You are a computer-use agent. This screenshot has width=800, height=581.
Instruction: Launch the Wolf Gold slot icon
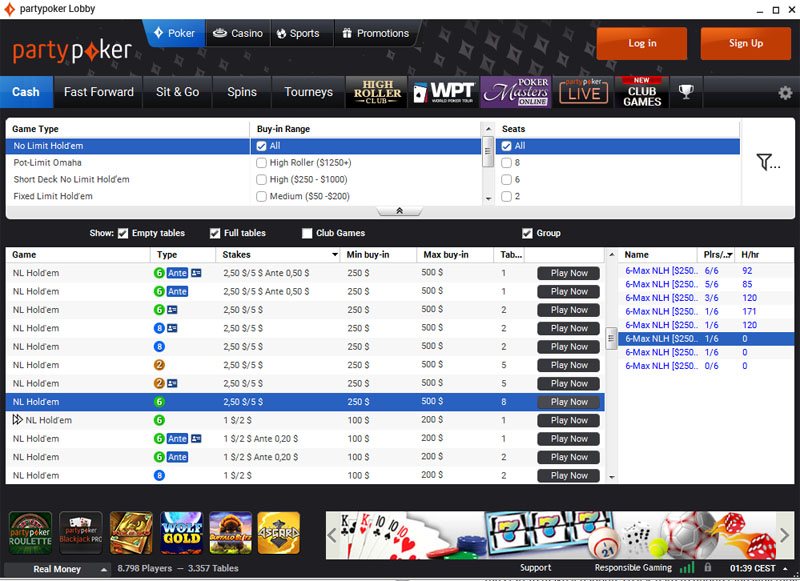[x=182, y=533]
